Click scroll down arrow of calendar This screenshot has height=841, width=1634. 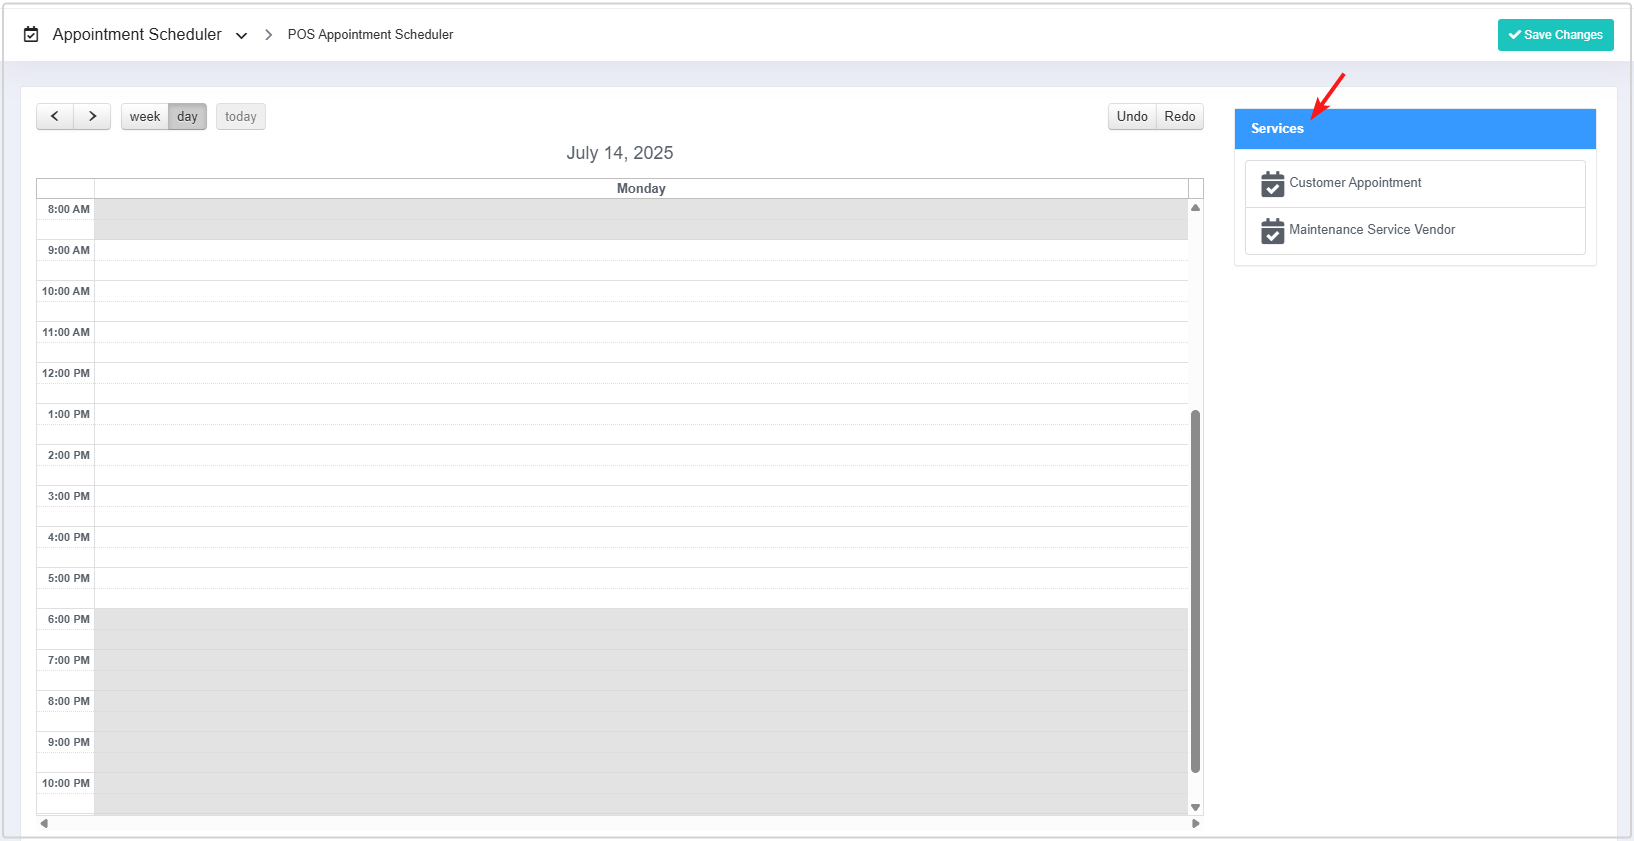1195,807
